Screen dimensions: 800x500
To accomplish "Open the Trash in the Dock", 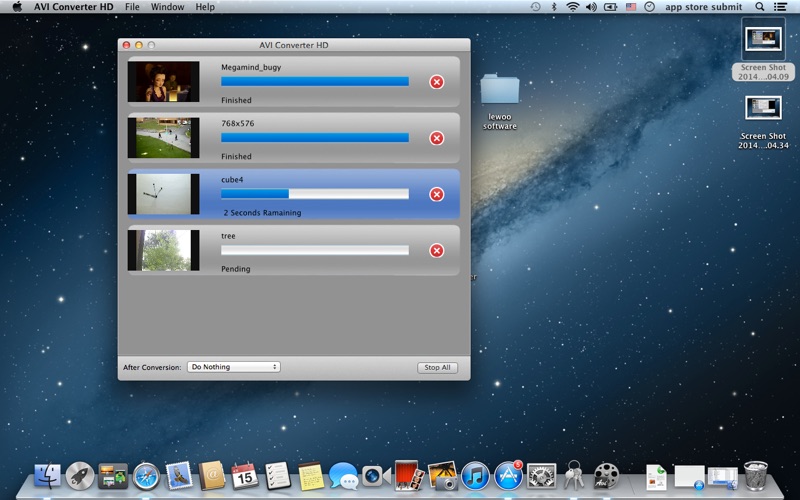I will pyautogui.click(x=756, y=476).
